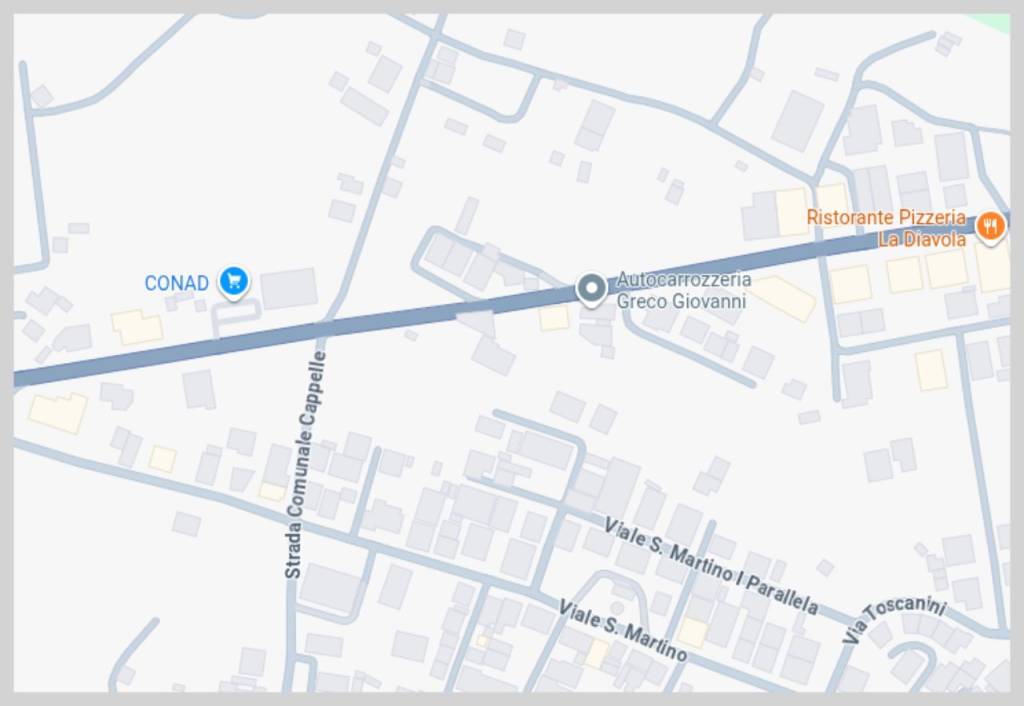1024x706 pixels.
Task: Select the small yellow building beside the Autocarrozzeria pin
Action: click(x=554, y=318)
